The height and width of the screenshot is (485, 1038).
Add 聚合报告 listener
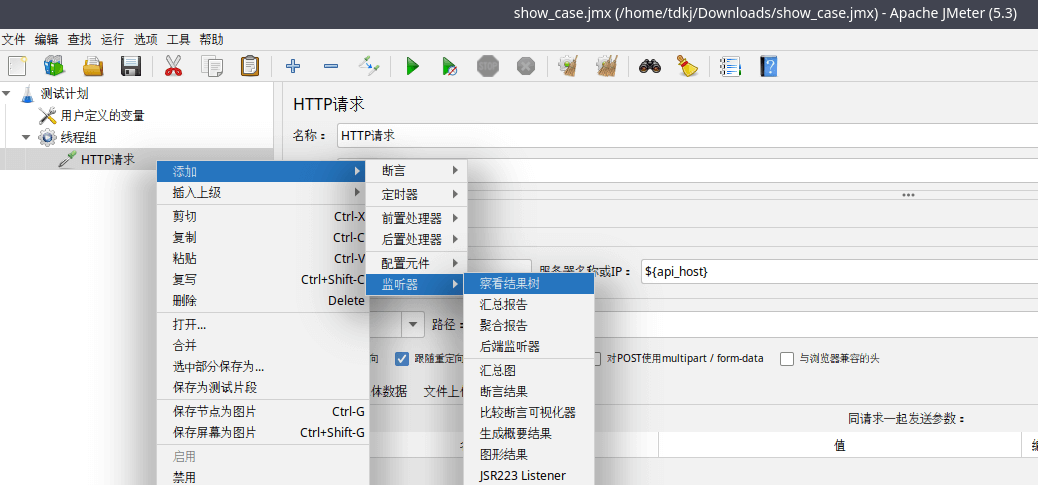(529, 326)
